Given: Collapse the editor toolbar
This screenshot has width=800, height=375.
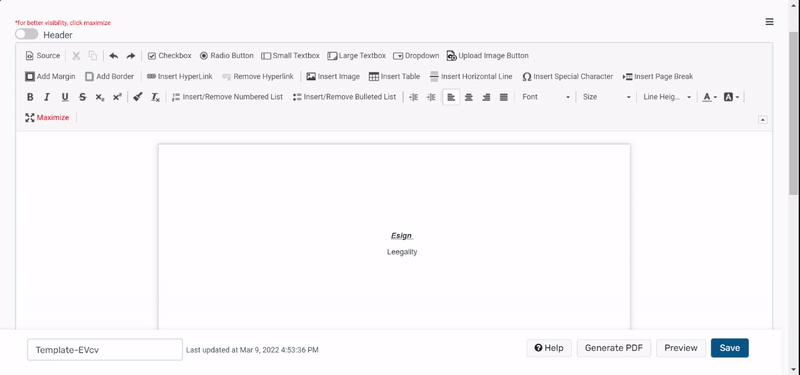Looking at the screenshot, I should 763,120.
